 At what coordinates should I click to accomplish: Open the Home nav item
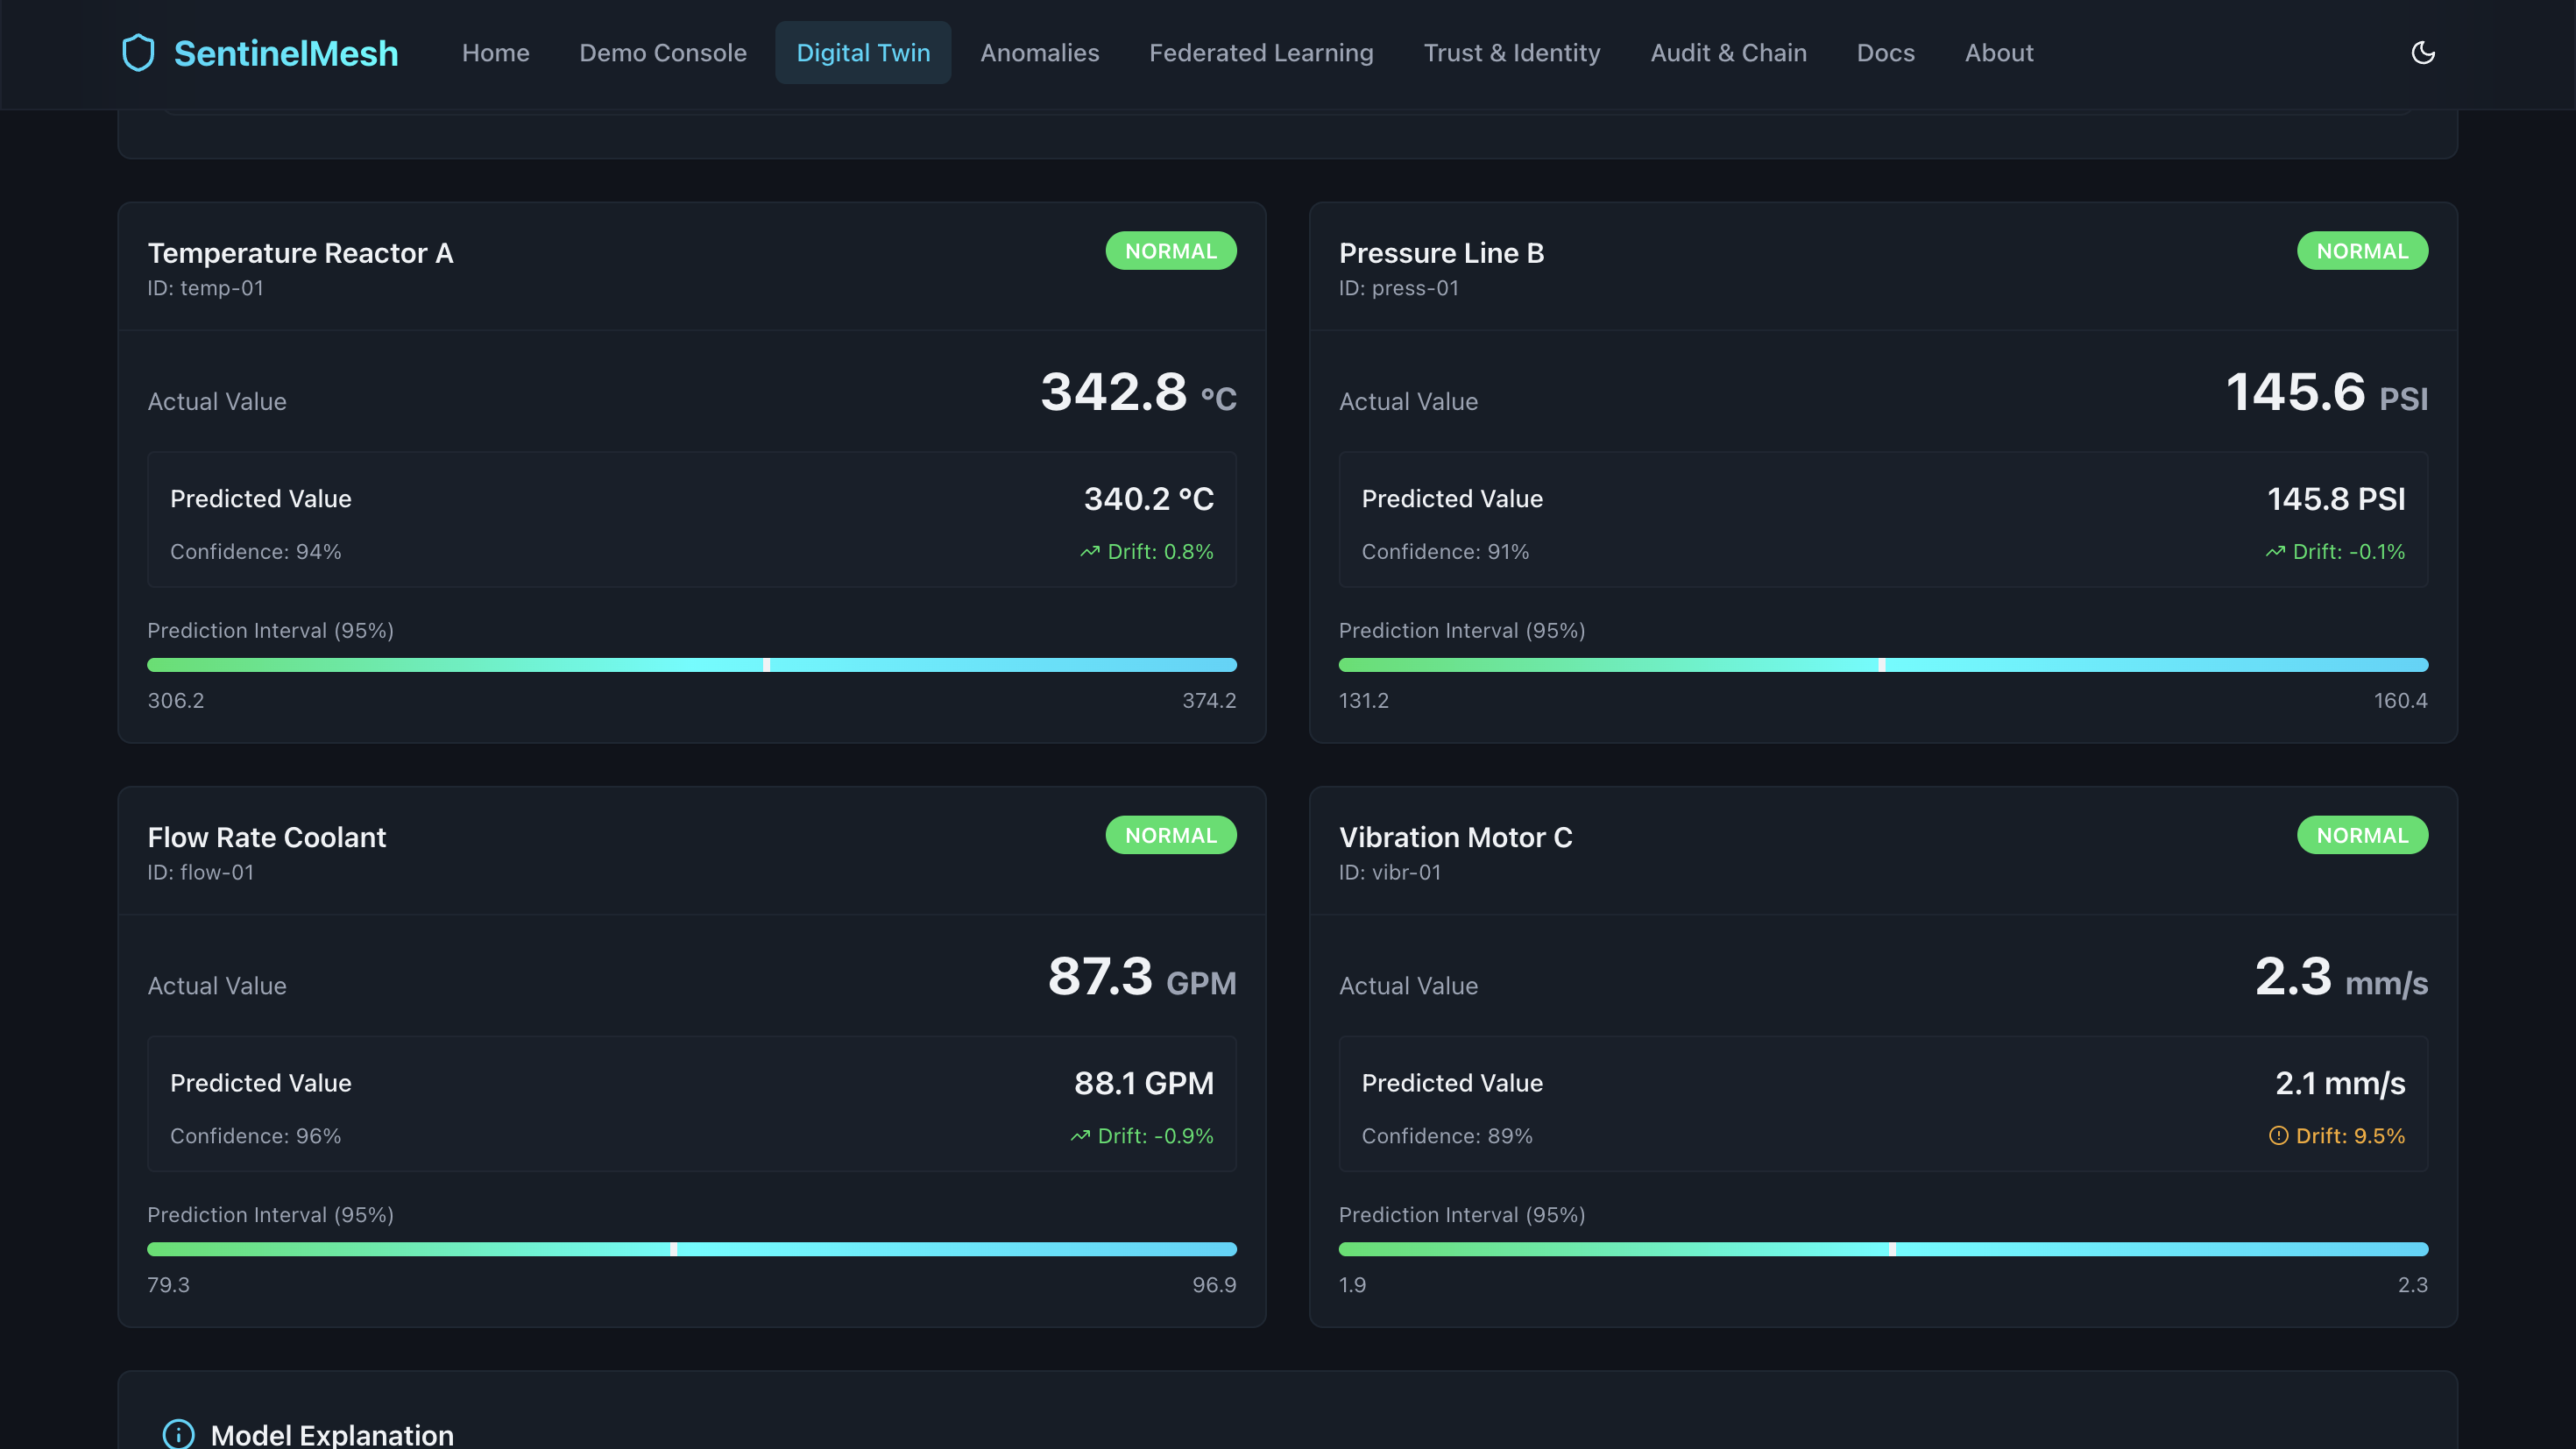click(495, 53)
